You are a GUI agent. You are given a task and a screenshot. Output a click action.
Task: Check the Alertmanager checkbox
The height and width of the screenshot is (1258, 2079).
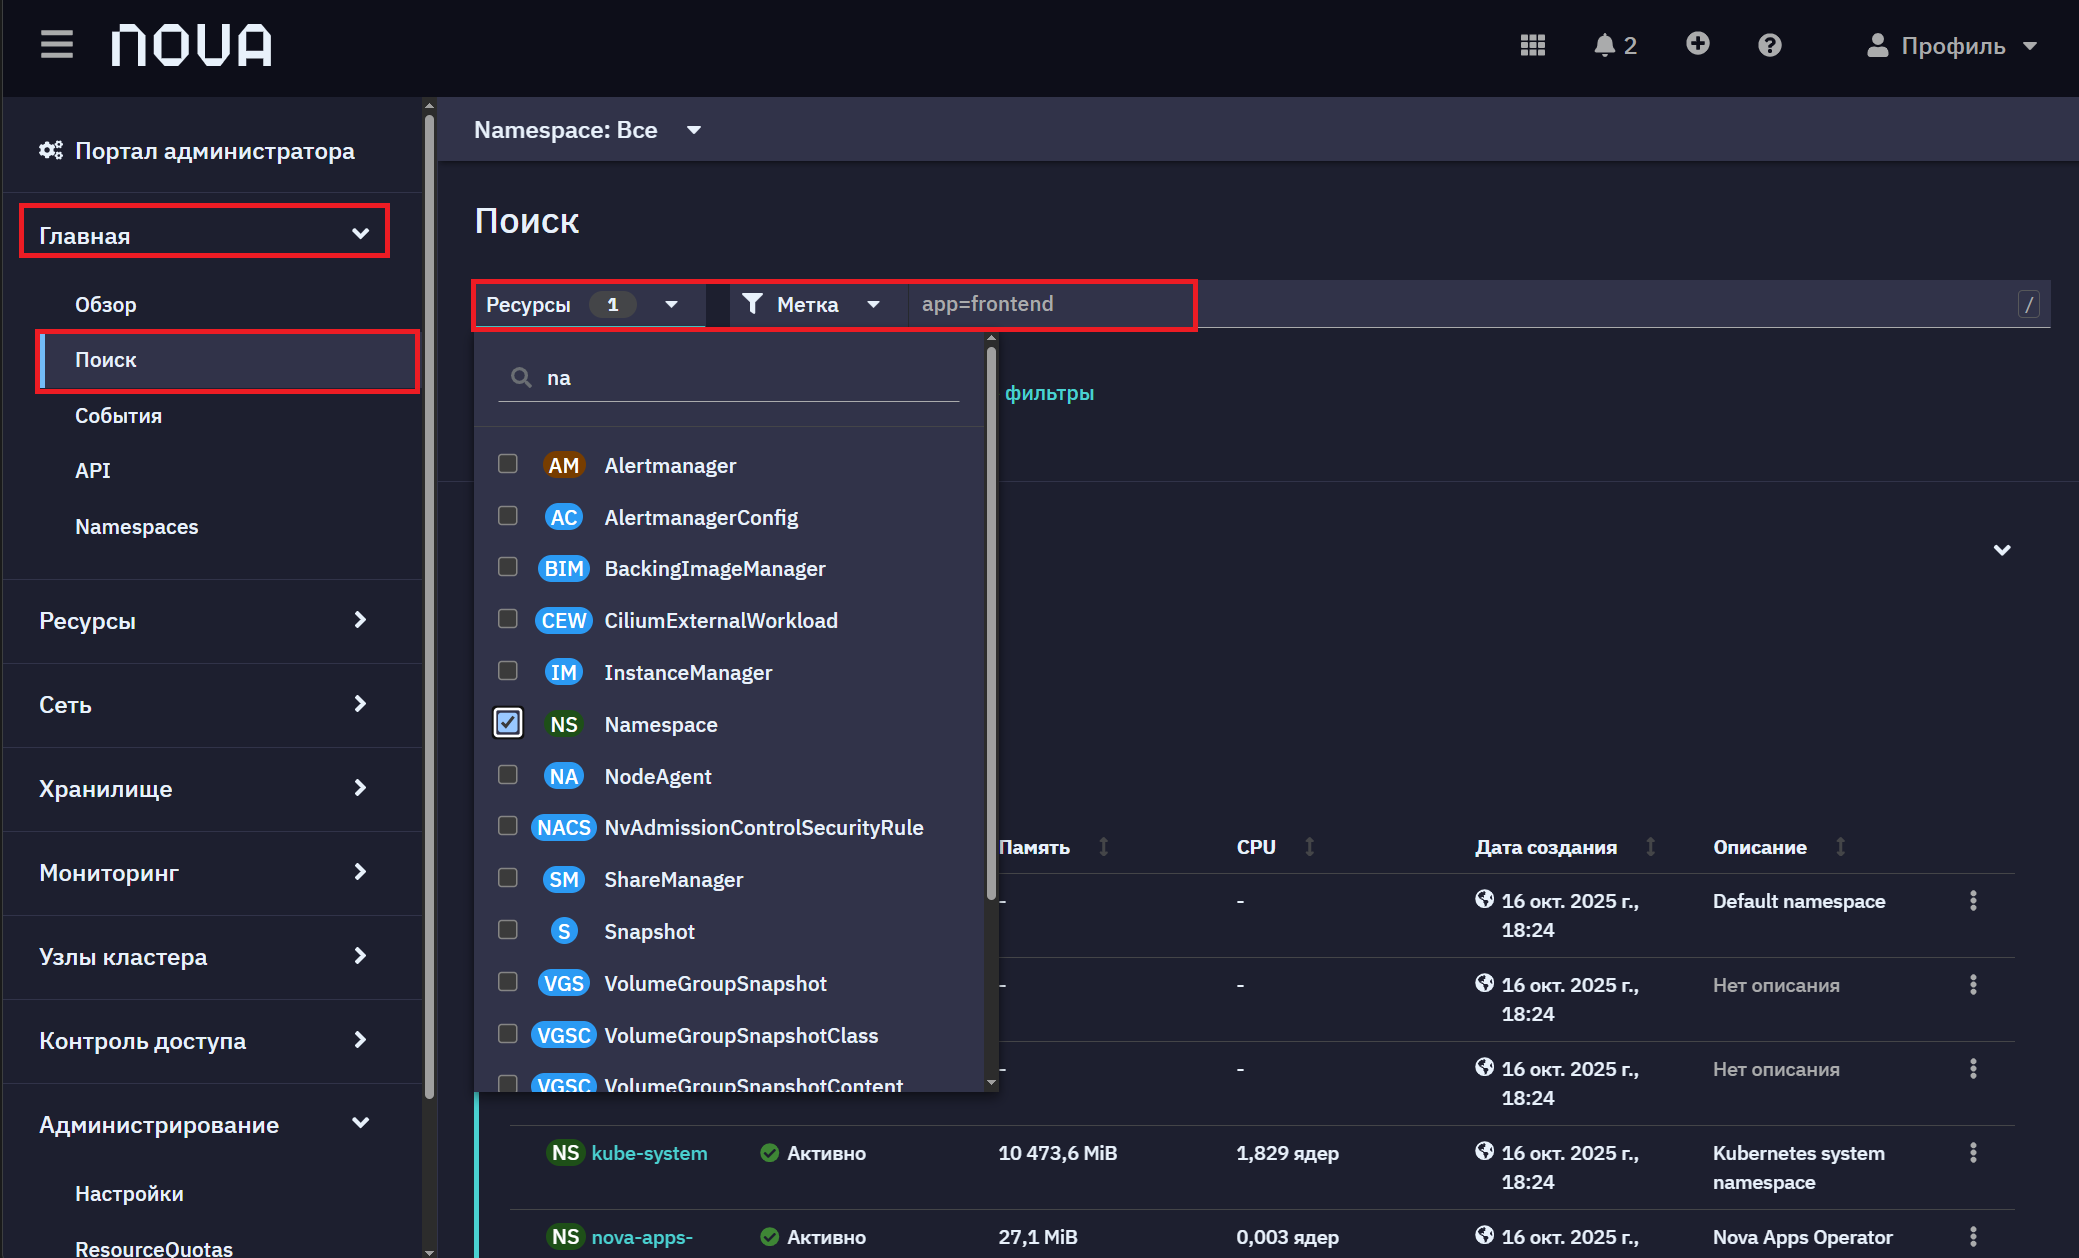coord(508,463)
